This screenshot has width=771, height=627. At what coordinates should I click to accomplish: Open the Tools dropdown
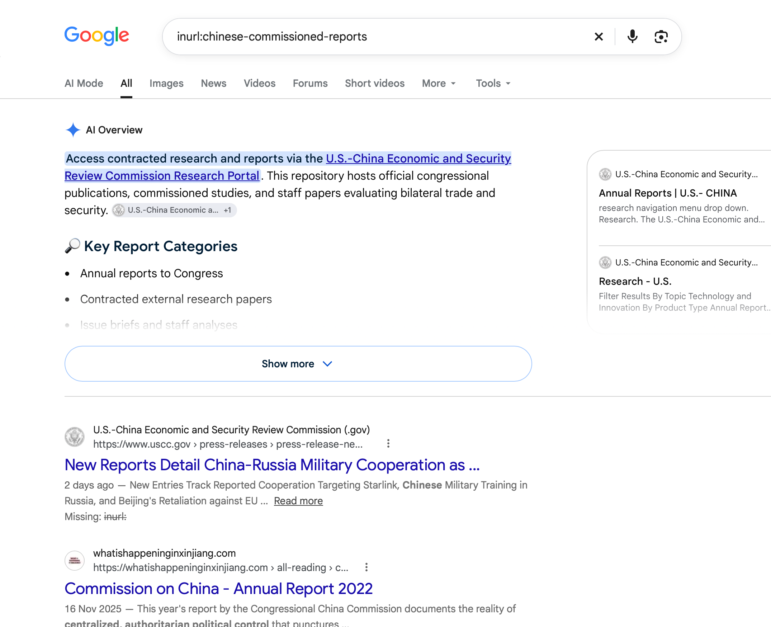(x=493, y=83)
